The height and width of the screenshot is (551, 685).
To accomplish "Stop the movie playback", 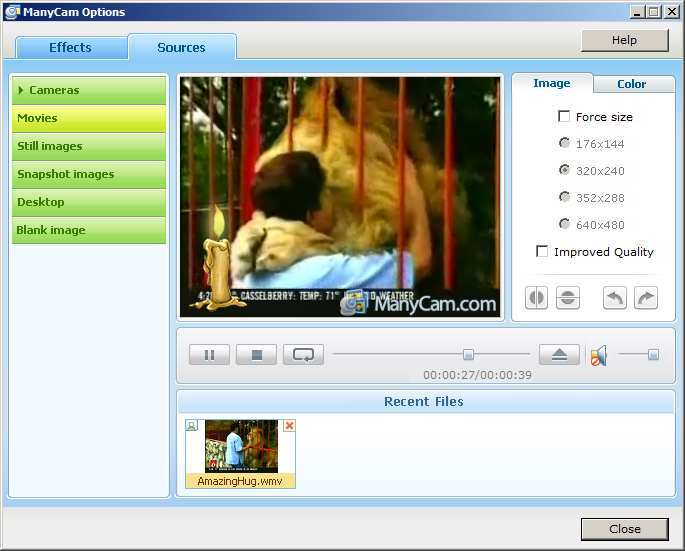I will 256,354.
